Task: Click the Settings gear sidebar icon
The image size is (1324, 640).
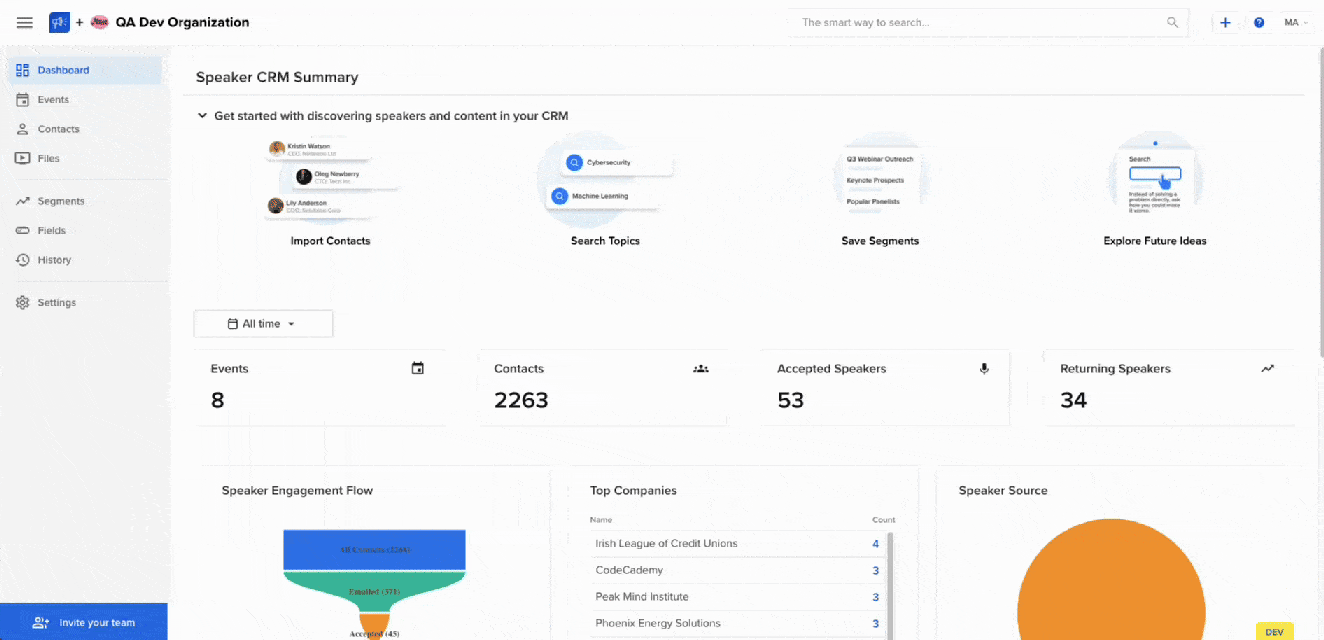Action: click(22, 302)
